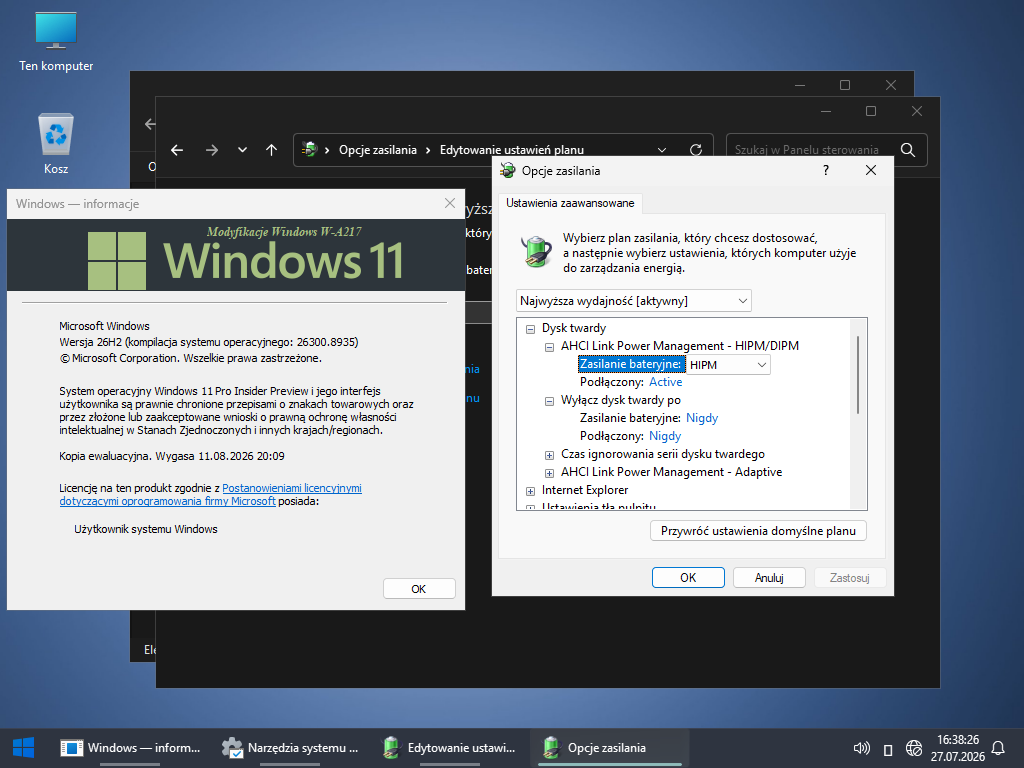
Task: Open the Najwyższa wydajność plan dropdown
Action: tap(633, 301)
